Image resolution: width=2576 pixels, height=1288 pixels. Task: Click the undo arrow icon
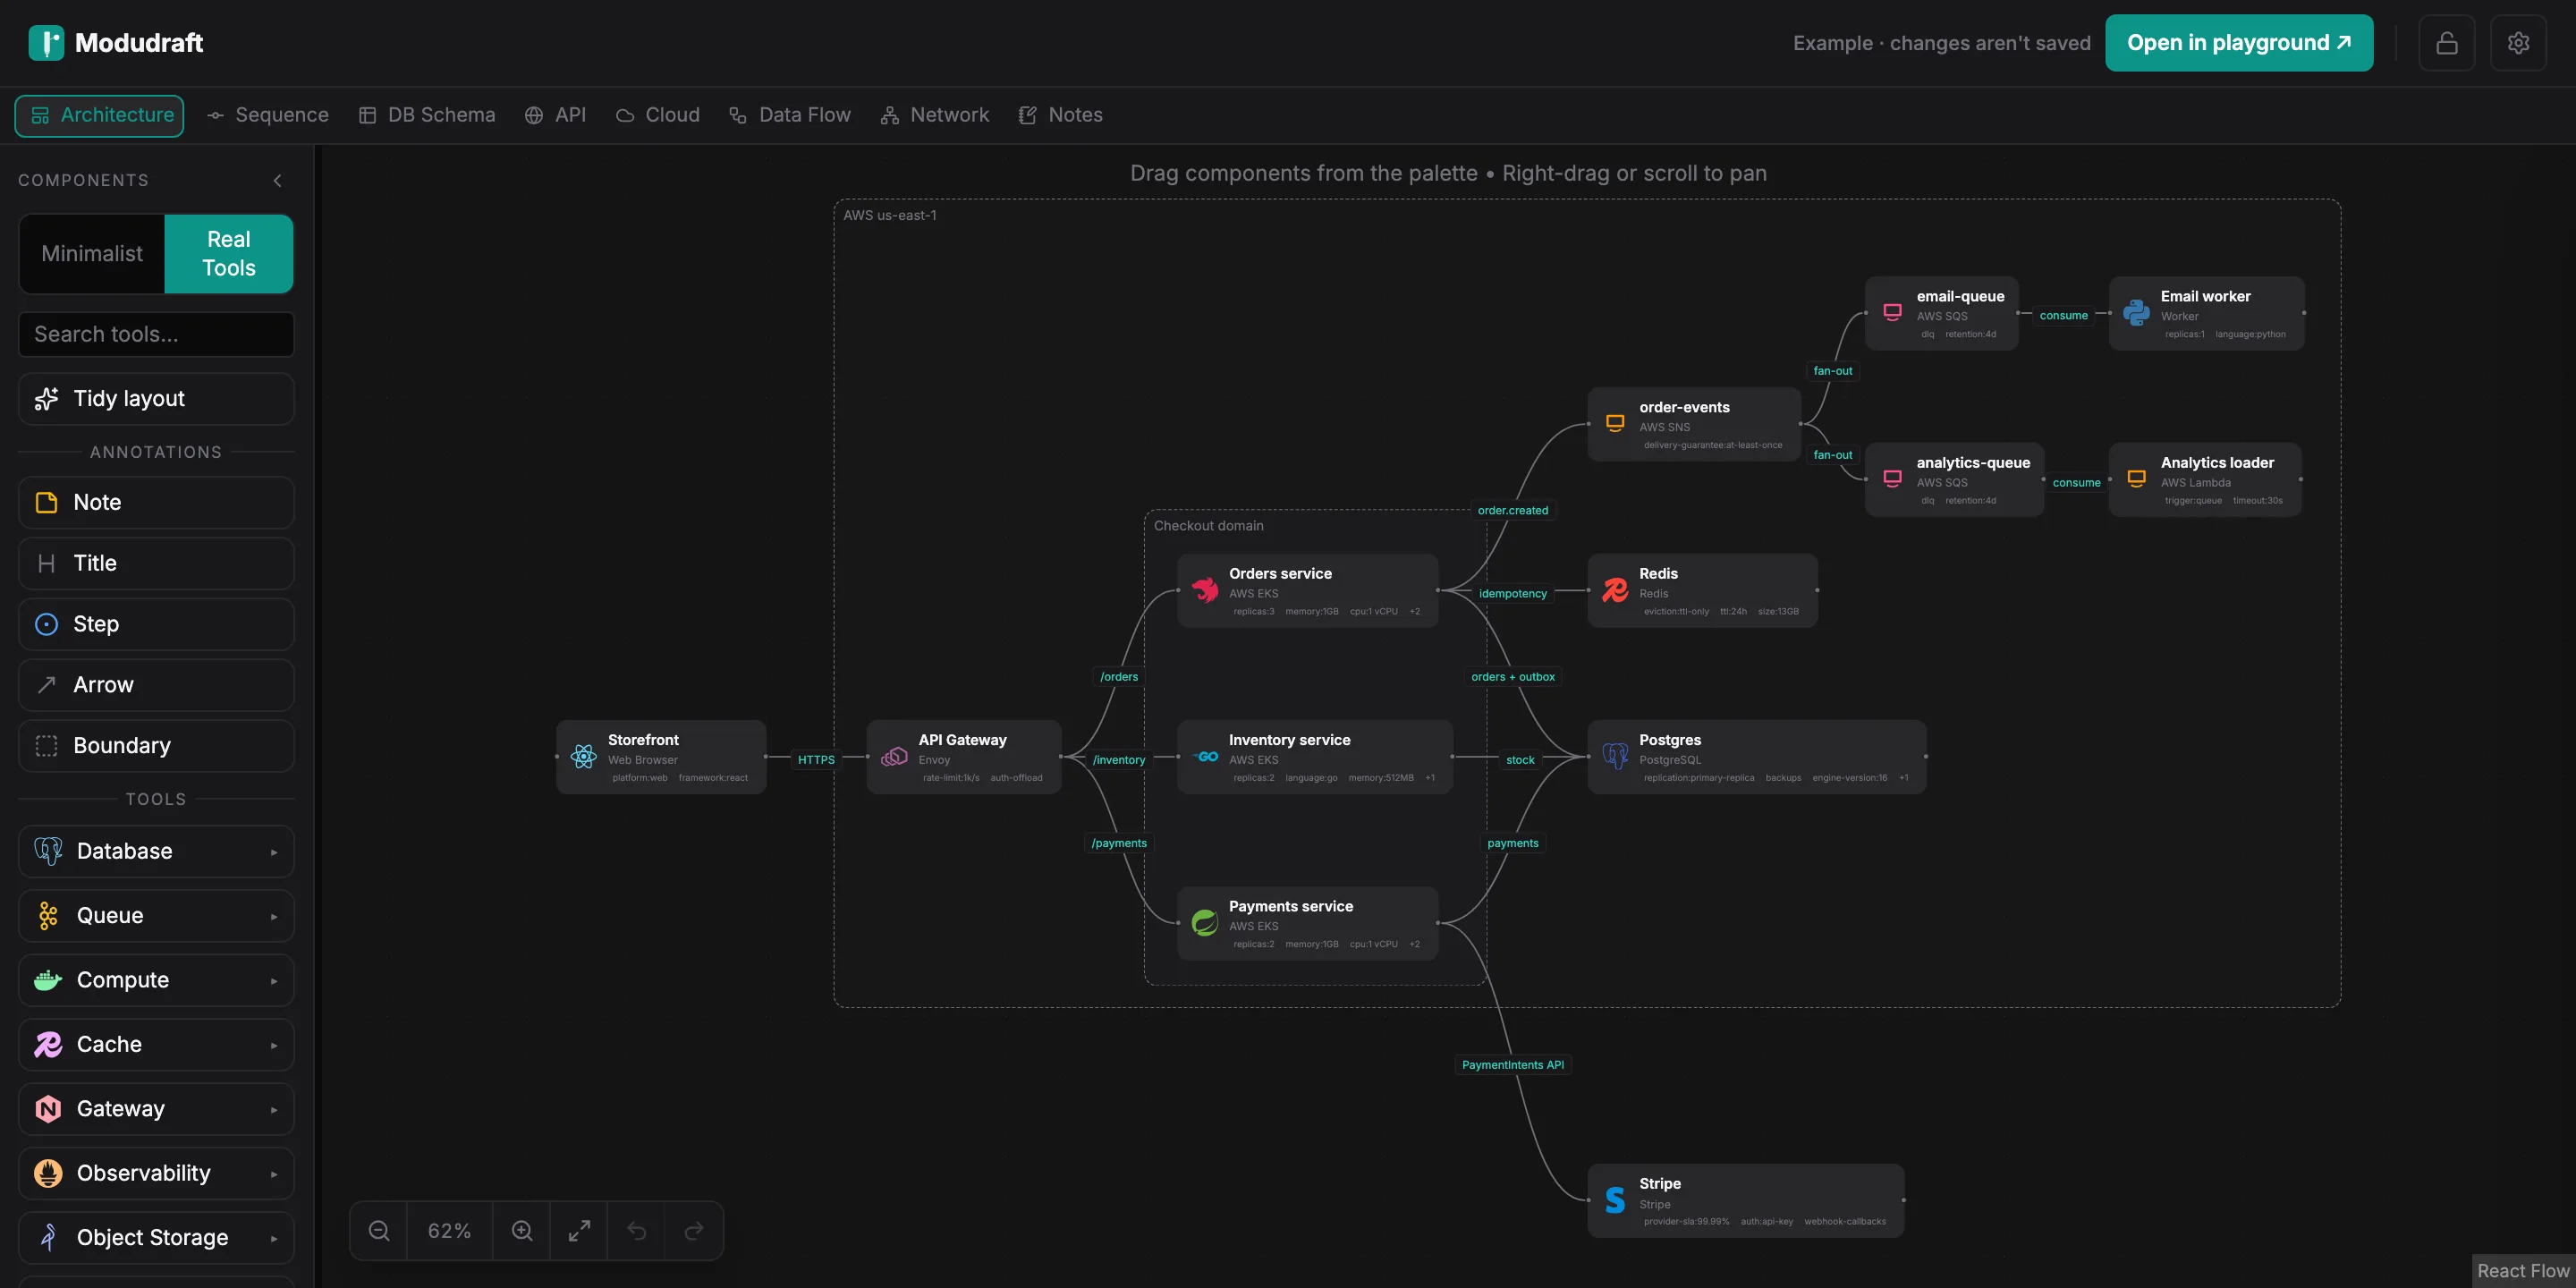[637, 1231]
